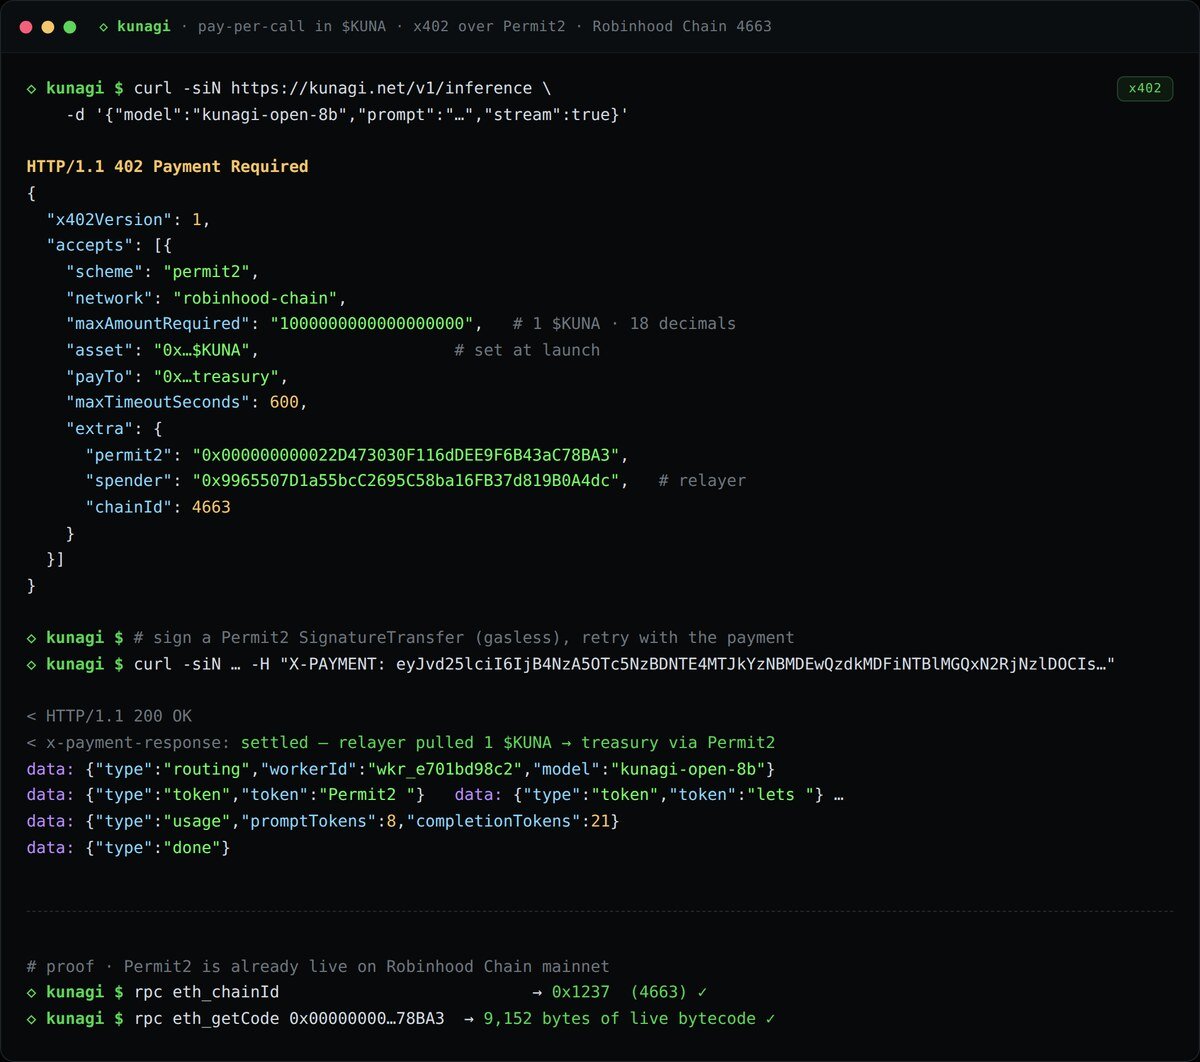Click the maxTimeoutSeconds value 600

[x=284, y=402]
